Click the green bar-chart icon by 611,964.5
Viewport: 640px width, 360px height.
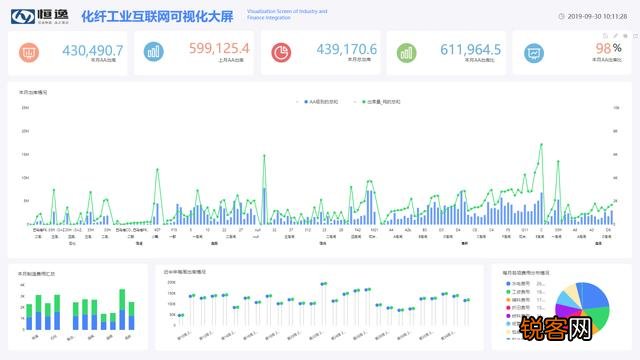pyautogui.click(x=407, y=53)
